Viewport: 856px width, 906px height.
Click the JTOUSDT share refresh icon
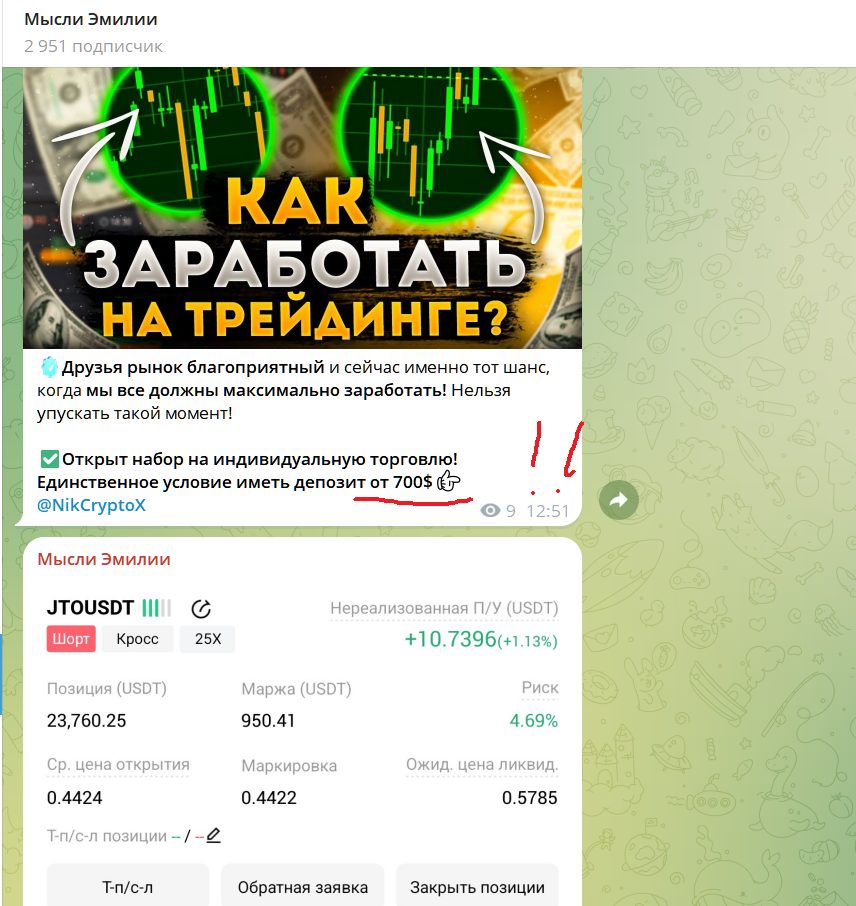coord(201,608)
